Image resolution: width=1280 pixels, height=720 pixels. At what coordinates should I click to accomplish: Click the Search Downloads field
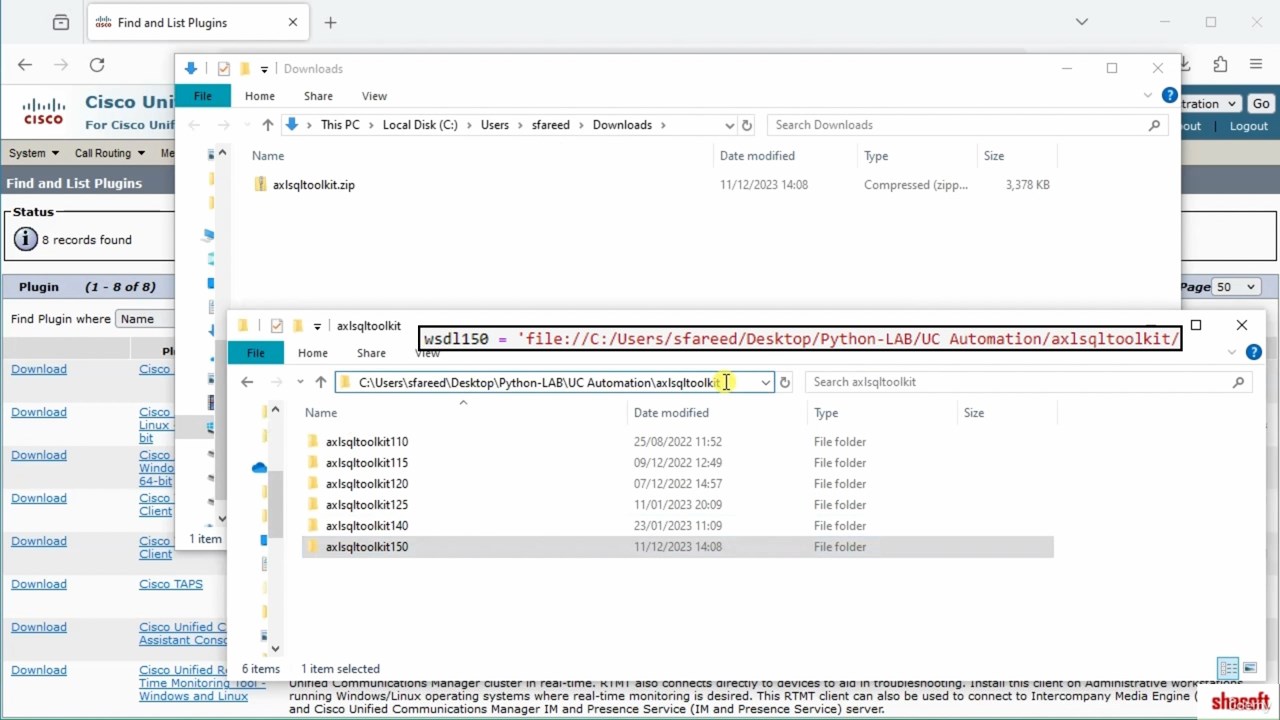click(967, 125)
